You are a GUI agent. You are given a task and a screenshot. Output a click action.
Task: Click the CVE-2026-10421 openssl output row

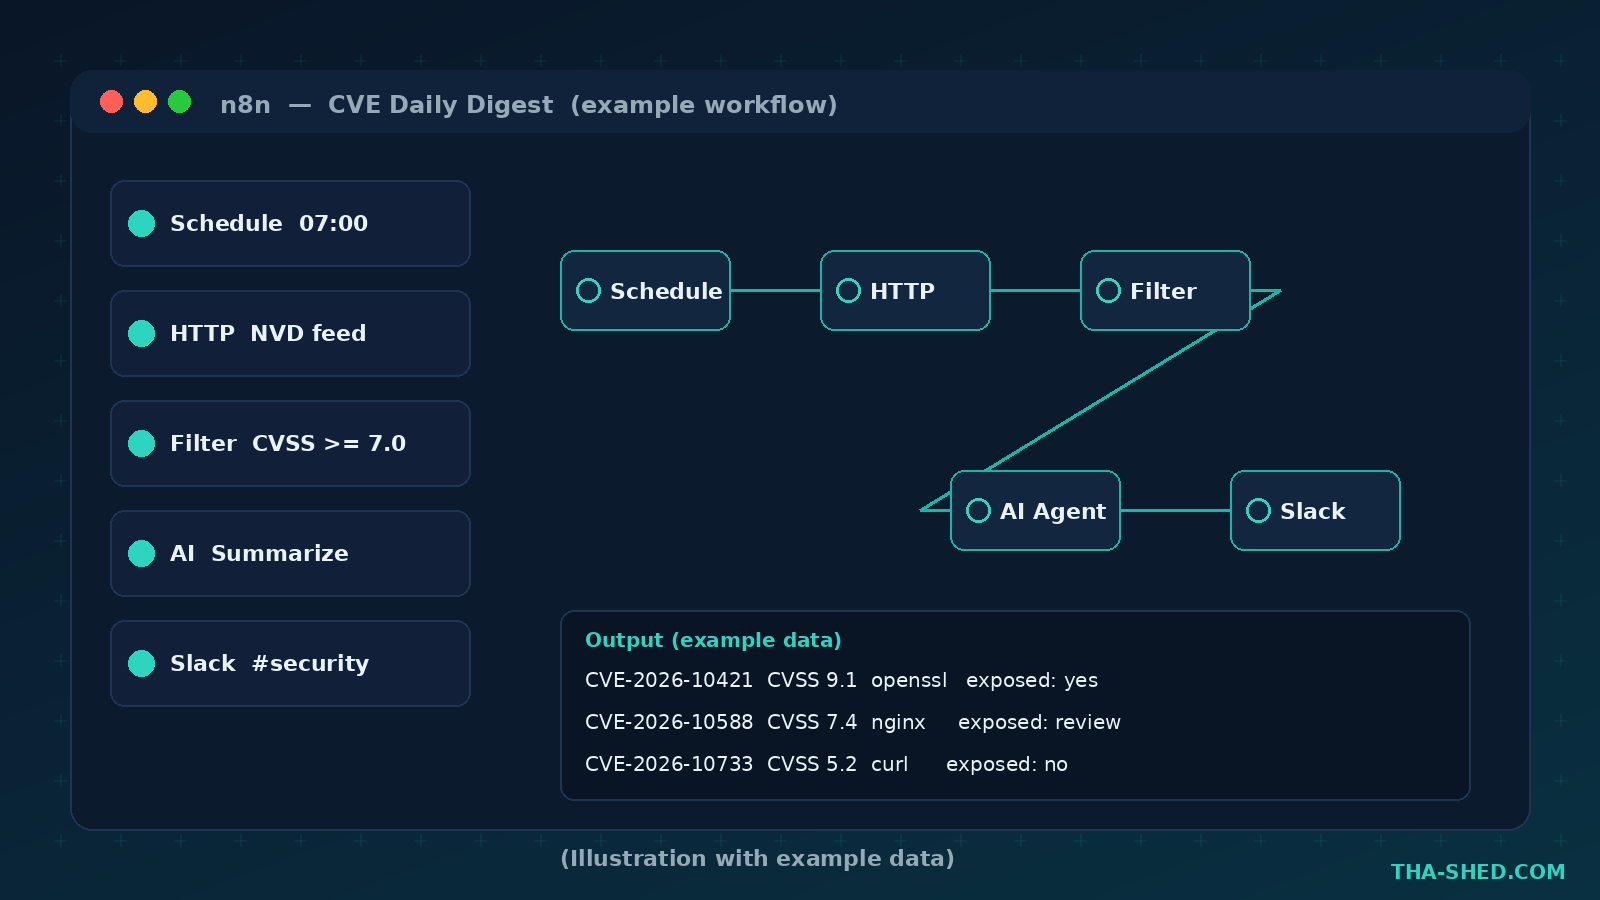pos(841,680)
